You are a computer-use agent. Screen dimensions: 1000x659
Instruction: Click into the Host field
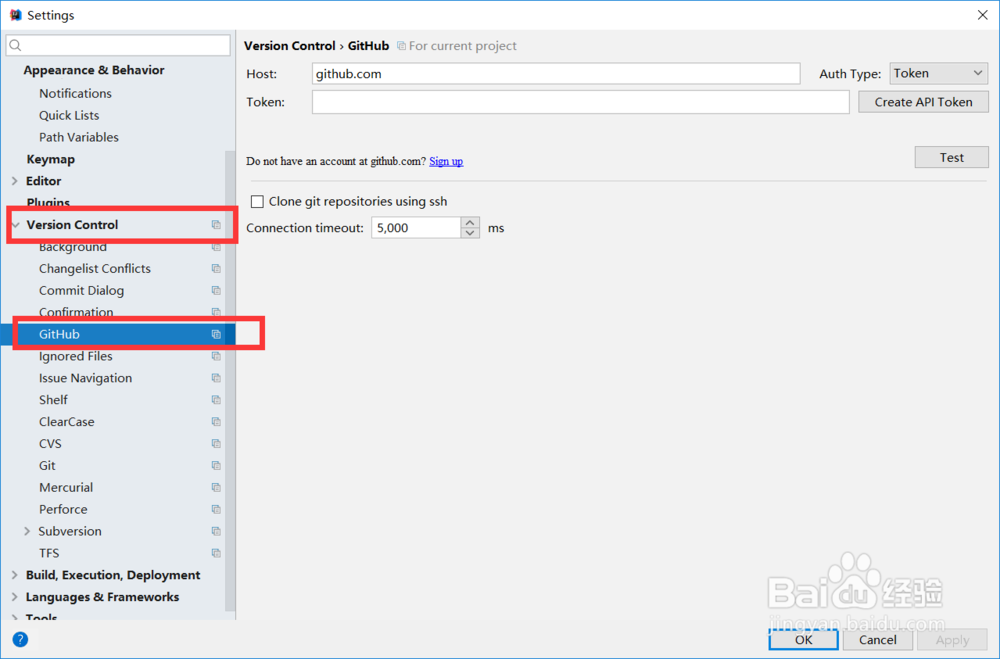(x=555, y=73)
